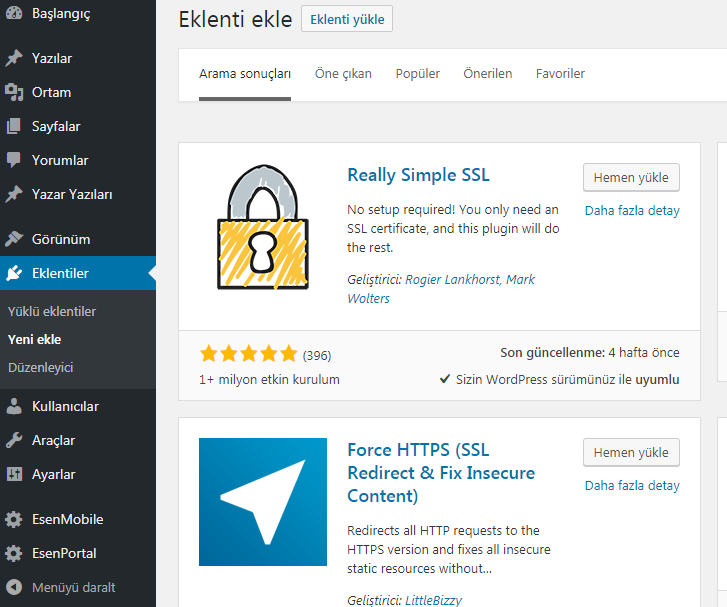Switch to the Popüler tab
This screenshot has width=727, height=607.
pyautogui.click(x=418, y=74)
